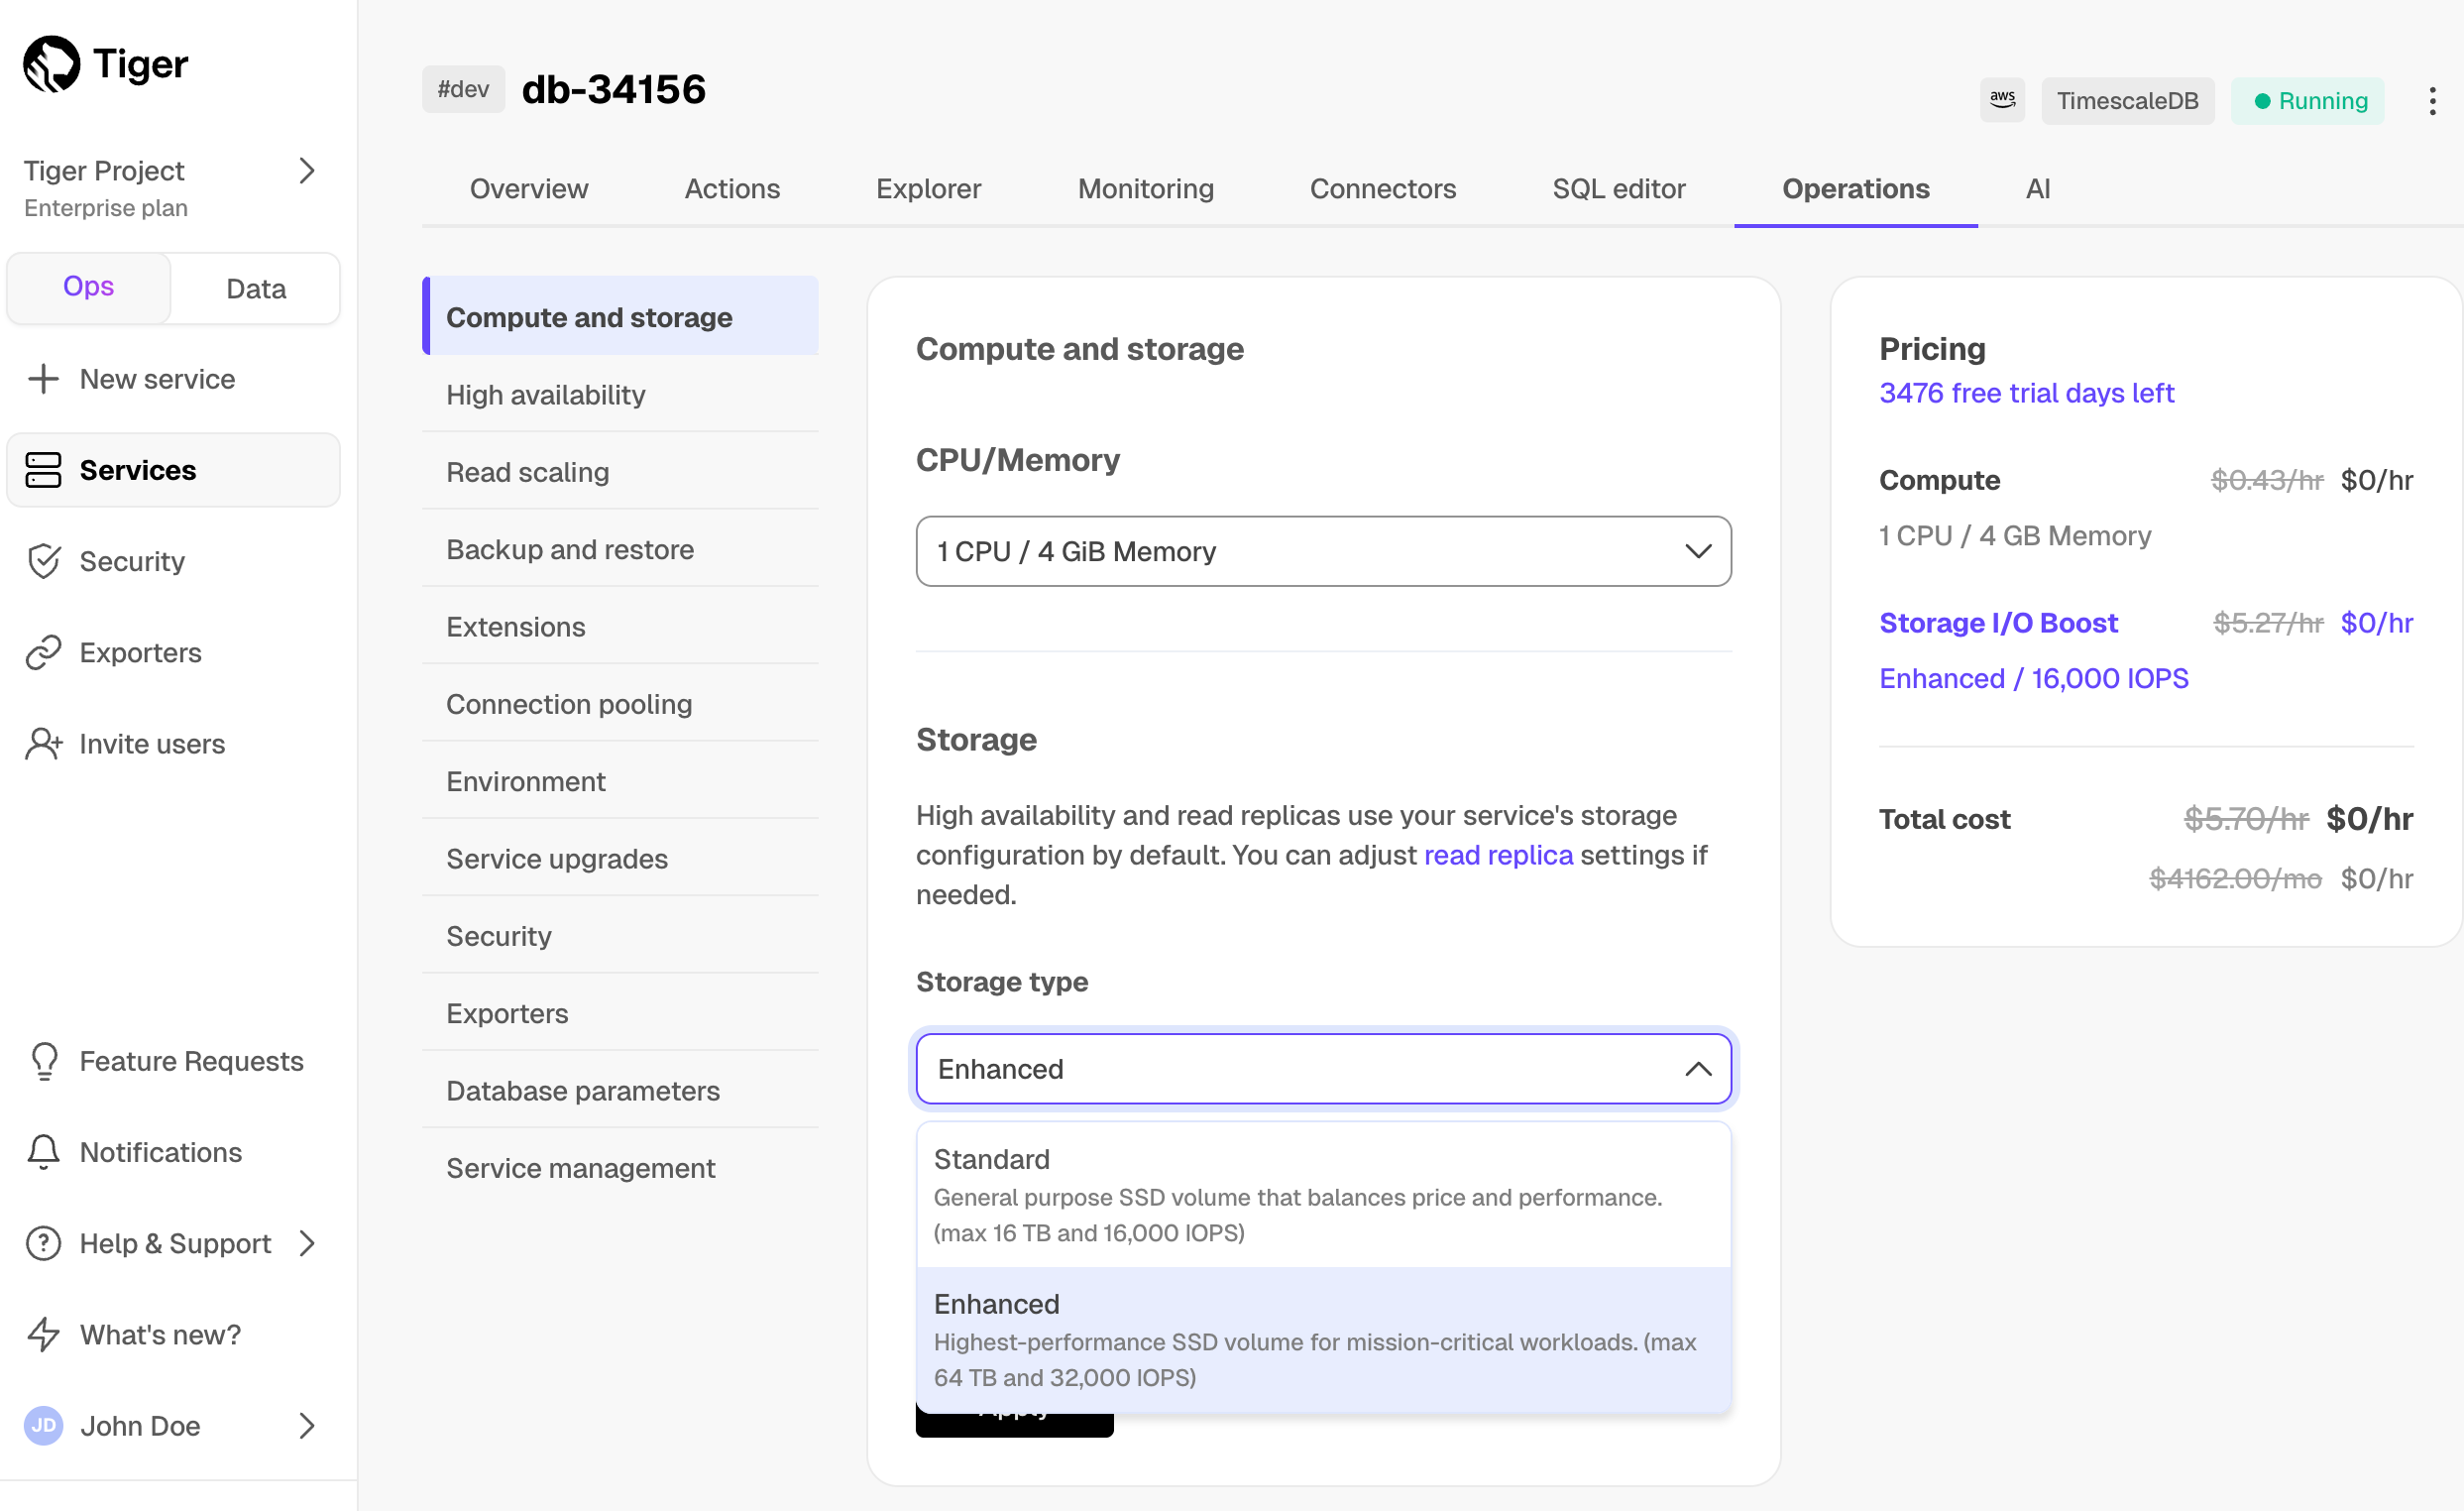Expand the Tiger Project chevron
Image resolution: width=2464 pixels, height=1511 pixels.
click(307, 171)
